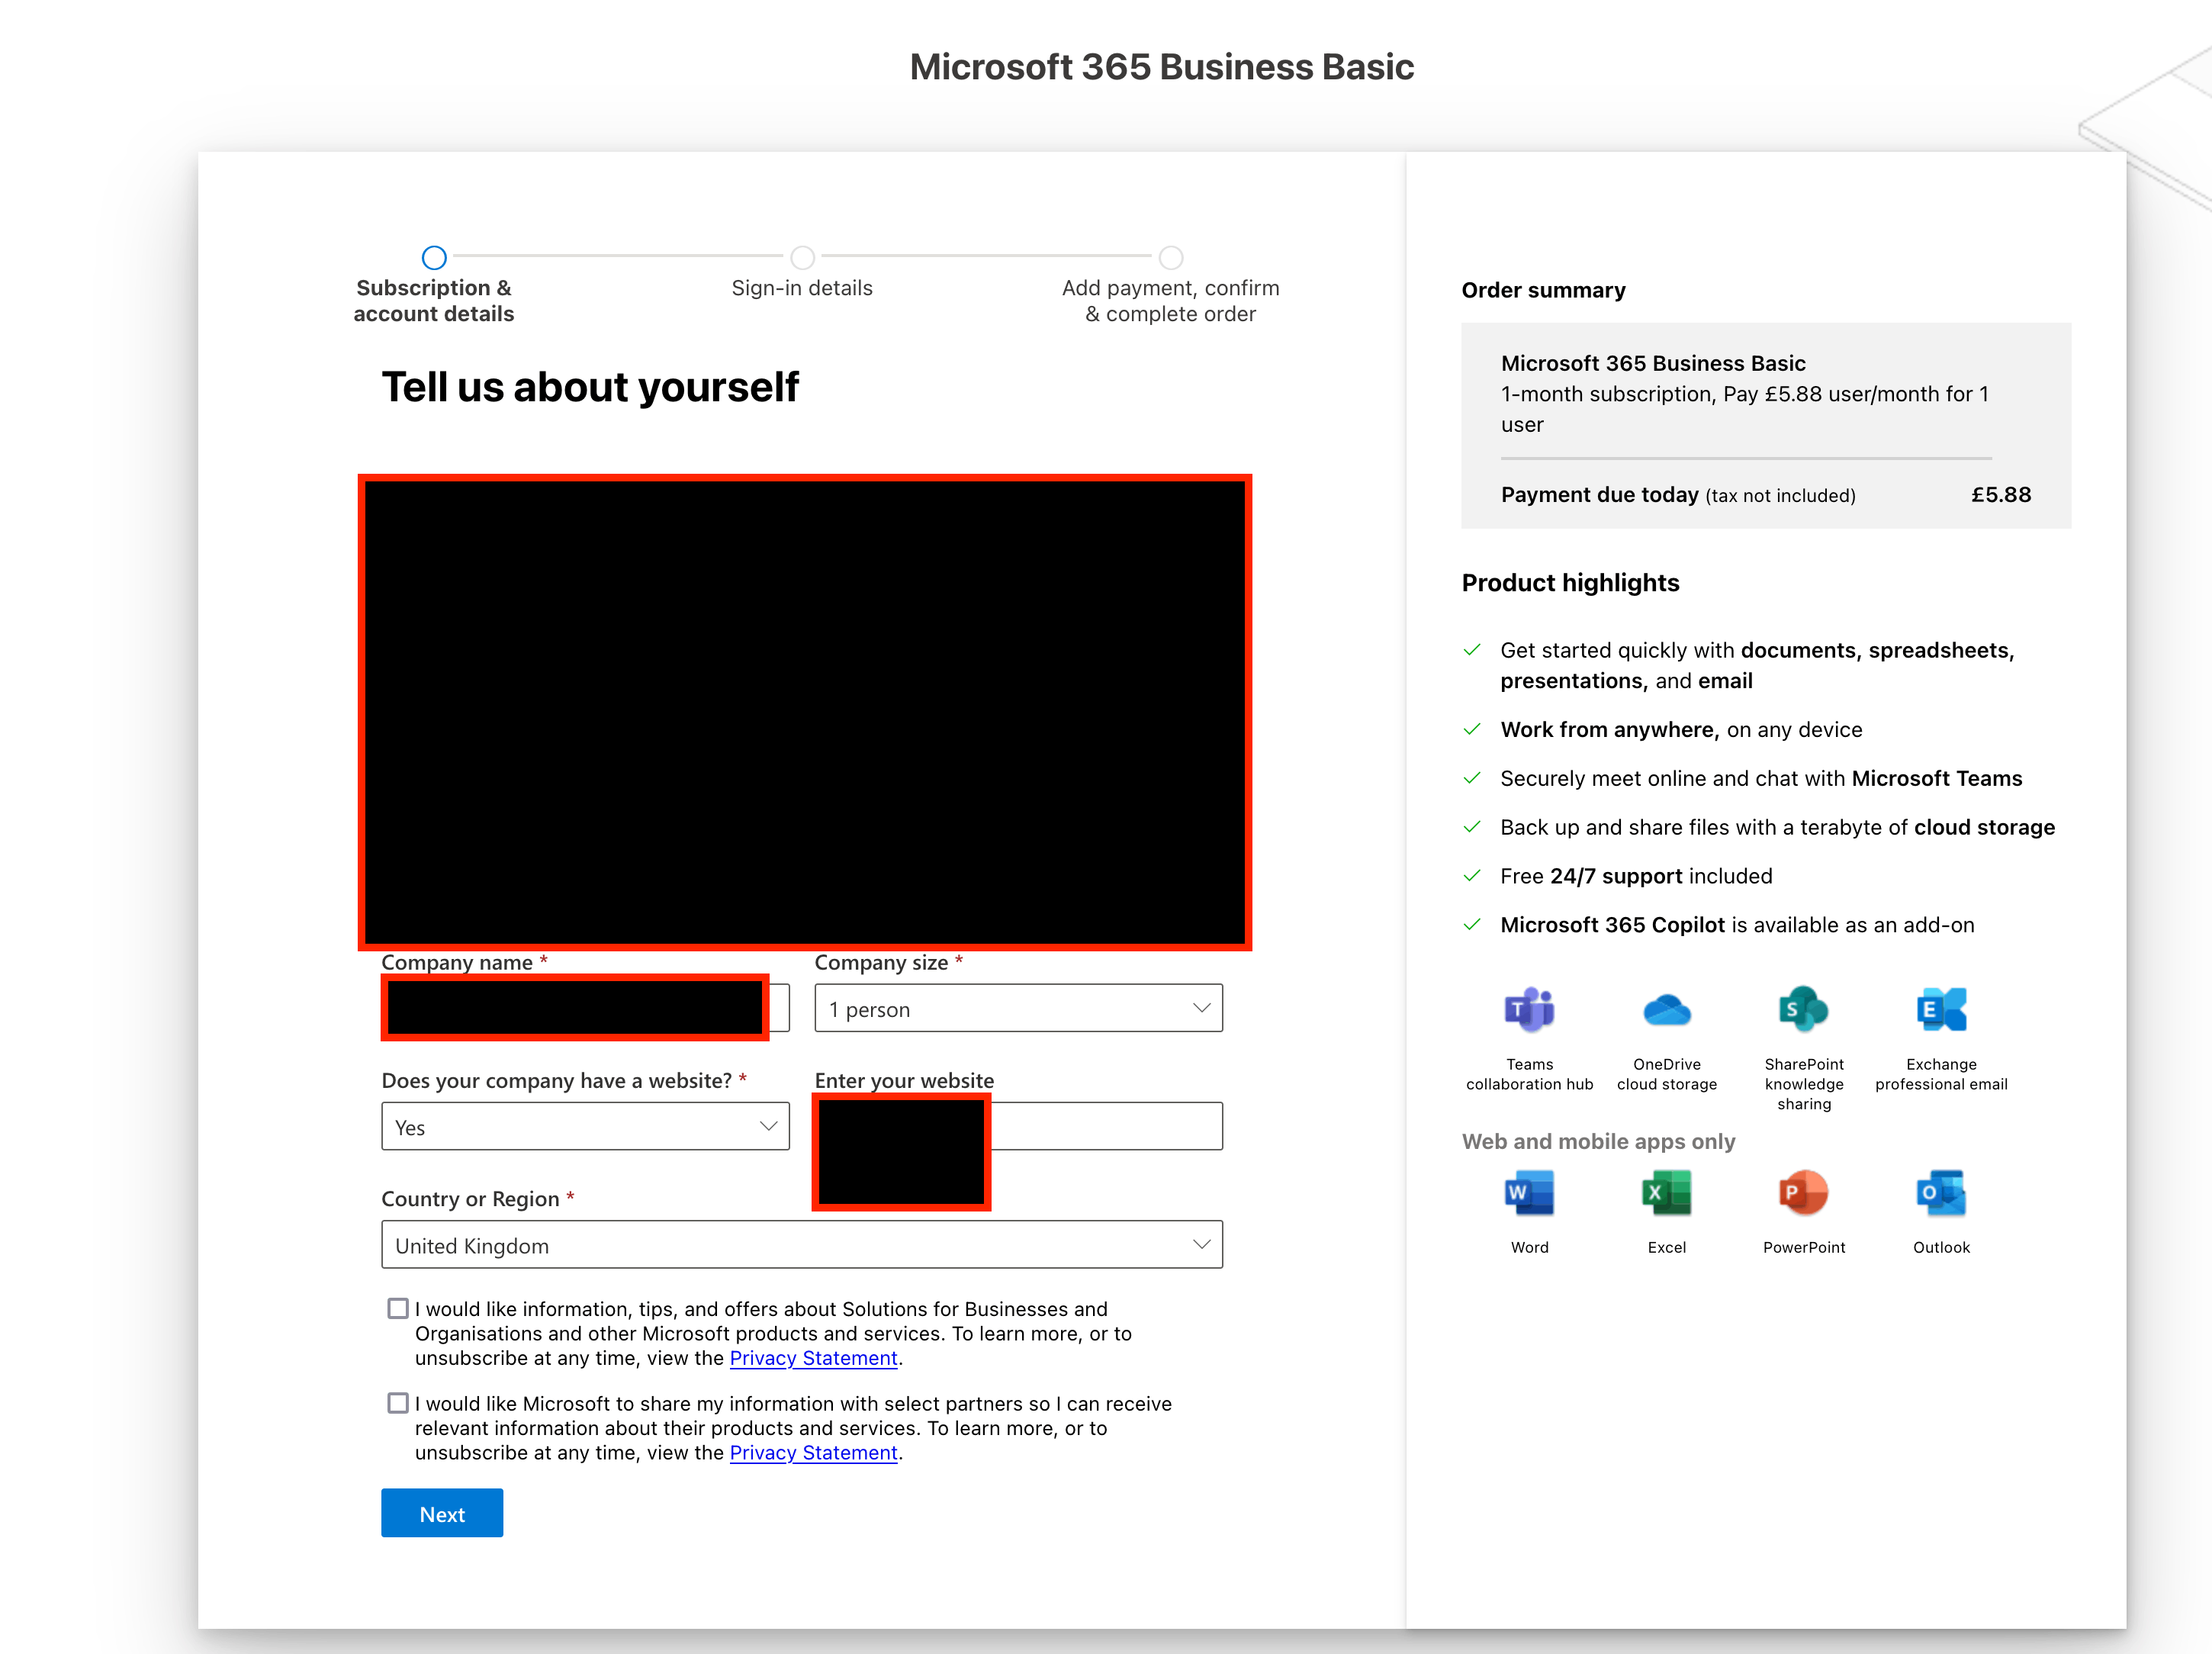Click the cloud storage backup highlight
This screenshot has width=2212, height=1654.
[x=1777, y=828]
